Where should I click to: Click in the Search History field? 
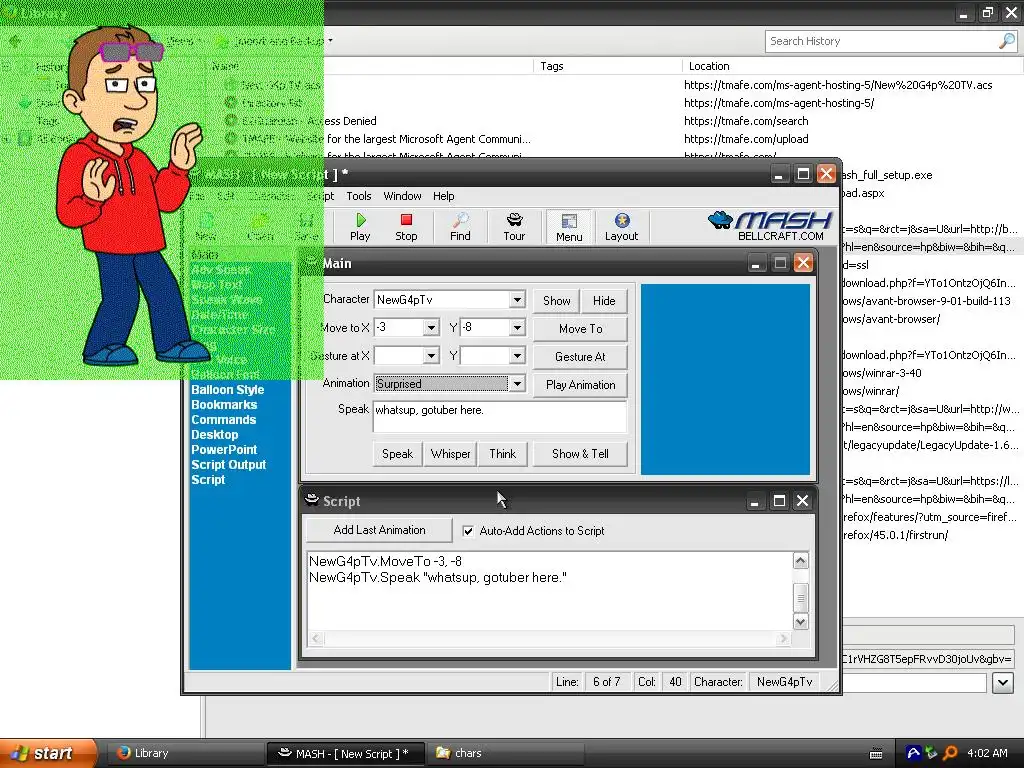pyautogui.click(x=882, y=41)
